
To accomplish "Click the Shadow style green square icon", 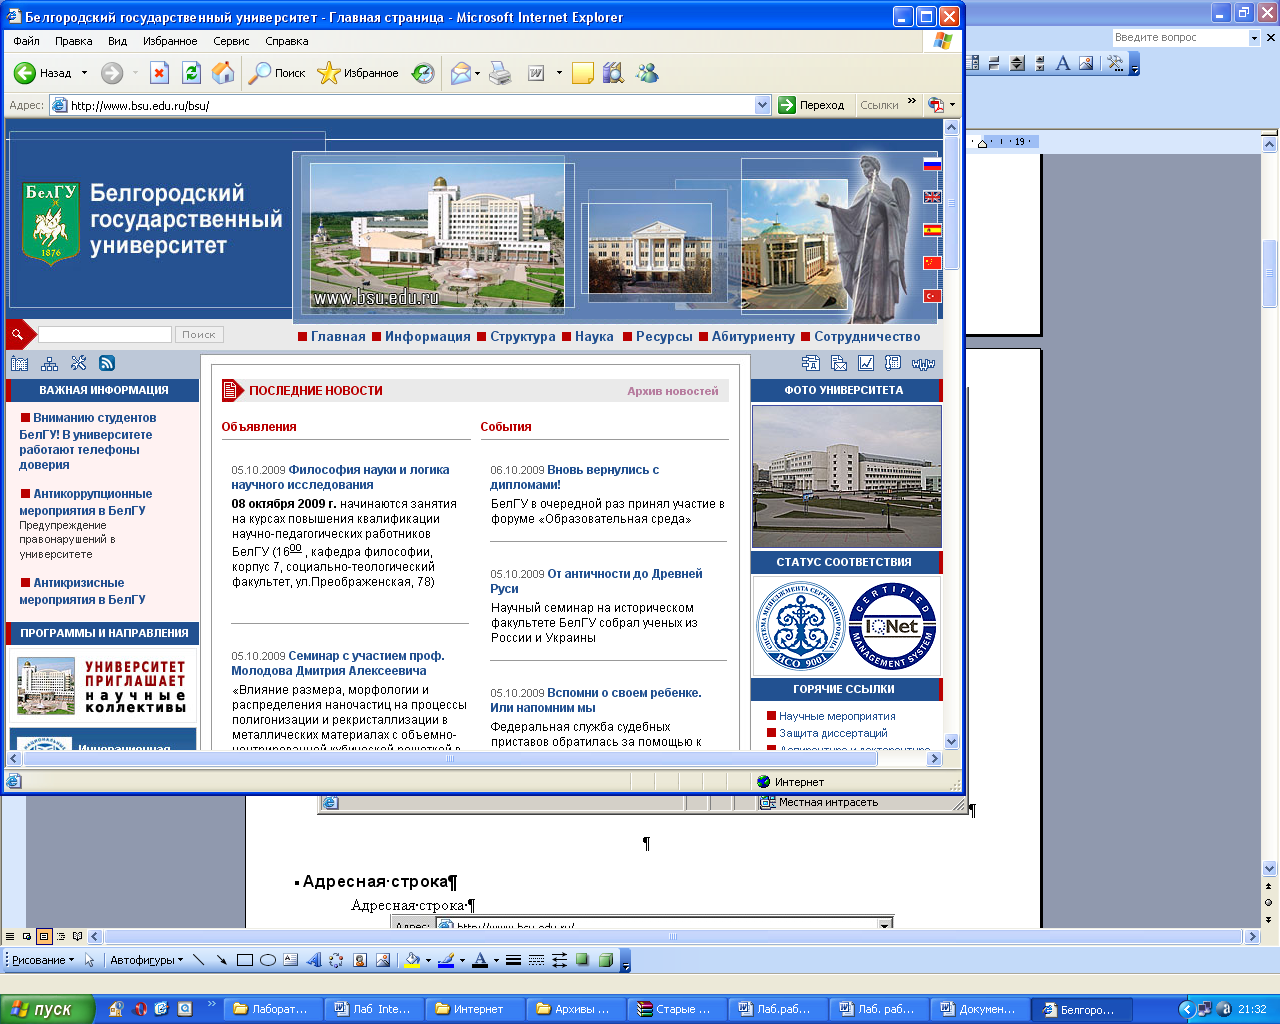I will [x=582, y=960].
